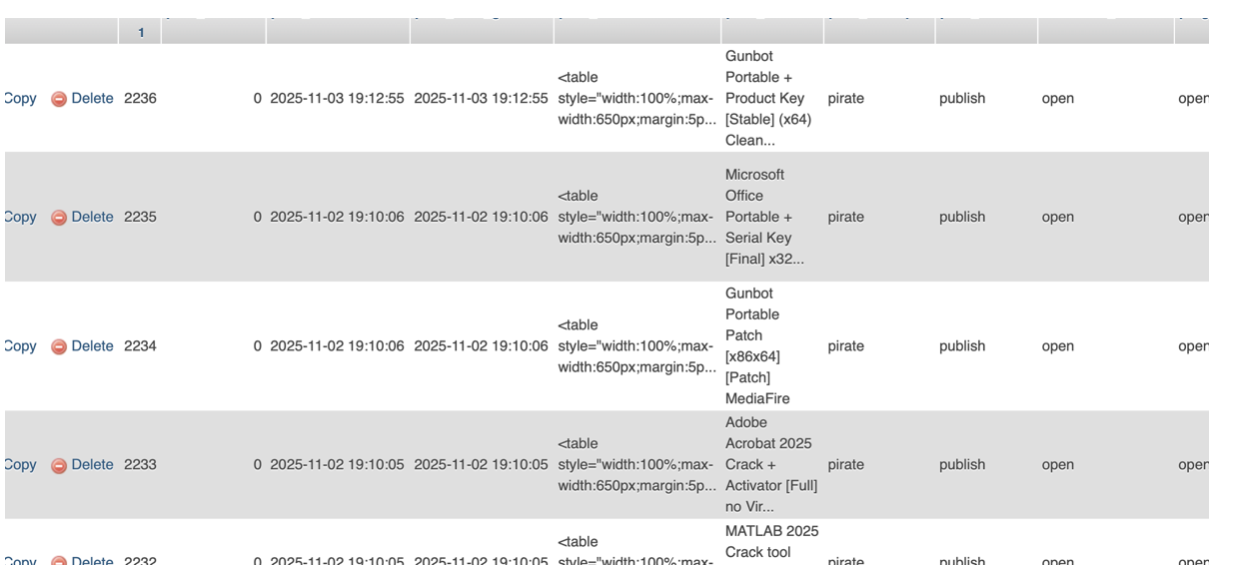Click the table HTML content cell in row 2234
The width and height of the screenshot is (1258, 580).
click(x=636, y=346)
